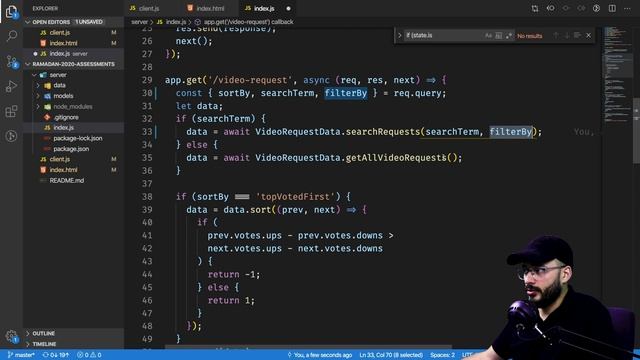This screenshot has height=360, width=640.
Task: Click the middle revision icon in toolbar
Action: (566, 8)
